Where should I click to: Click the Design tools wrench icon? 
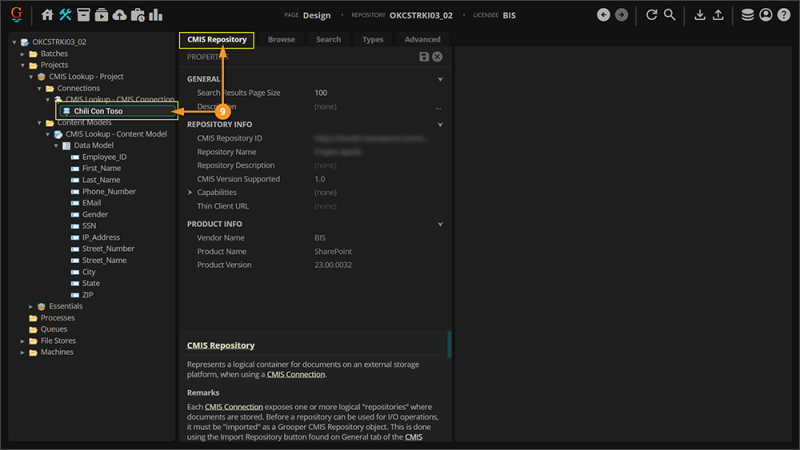pyautogui.click(x=66, y=15)
